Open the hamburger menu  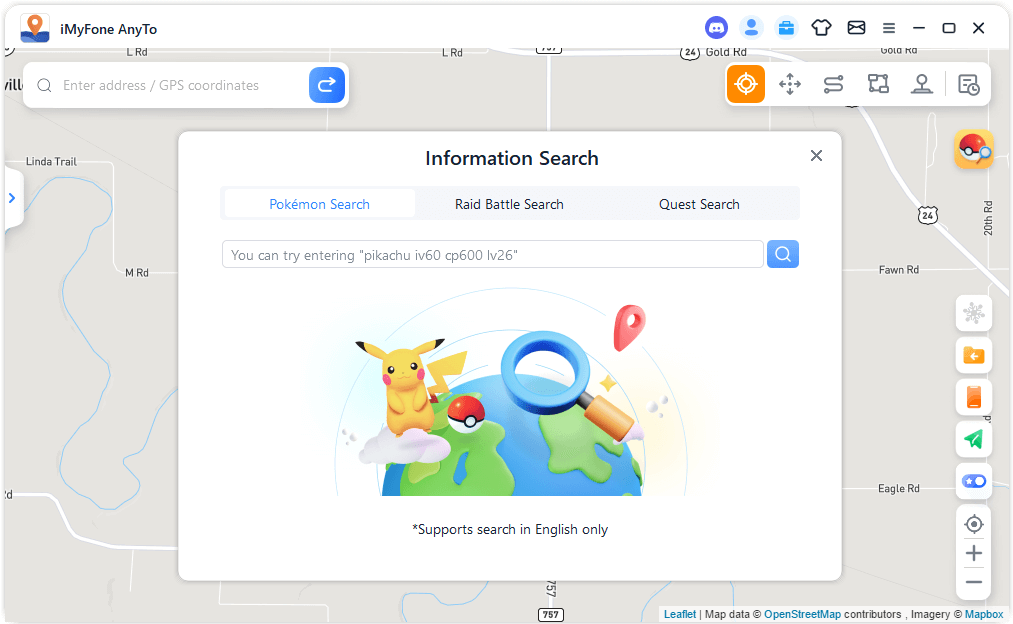[889, 28]
